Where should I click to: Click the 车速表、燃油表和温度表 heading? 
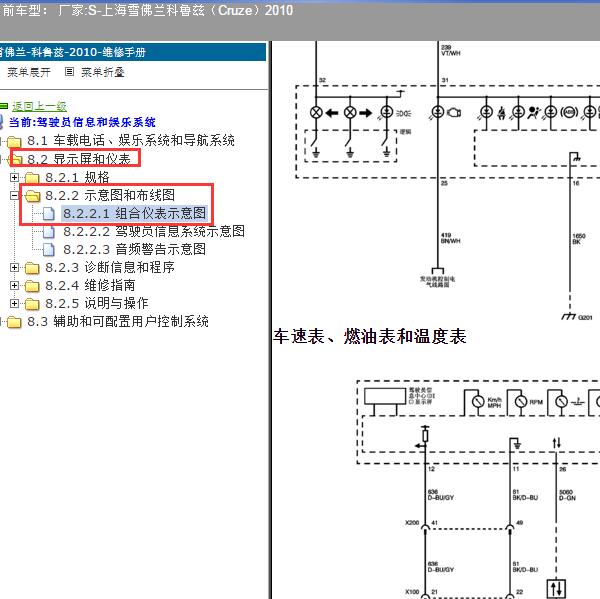click(x=370, y=336)
